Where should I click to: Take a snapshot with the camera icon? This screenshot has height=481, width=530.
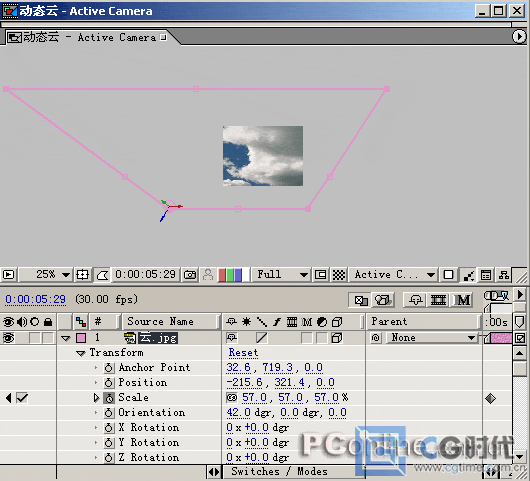pos(190,274)
